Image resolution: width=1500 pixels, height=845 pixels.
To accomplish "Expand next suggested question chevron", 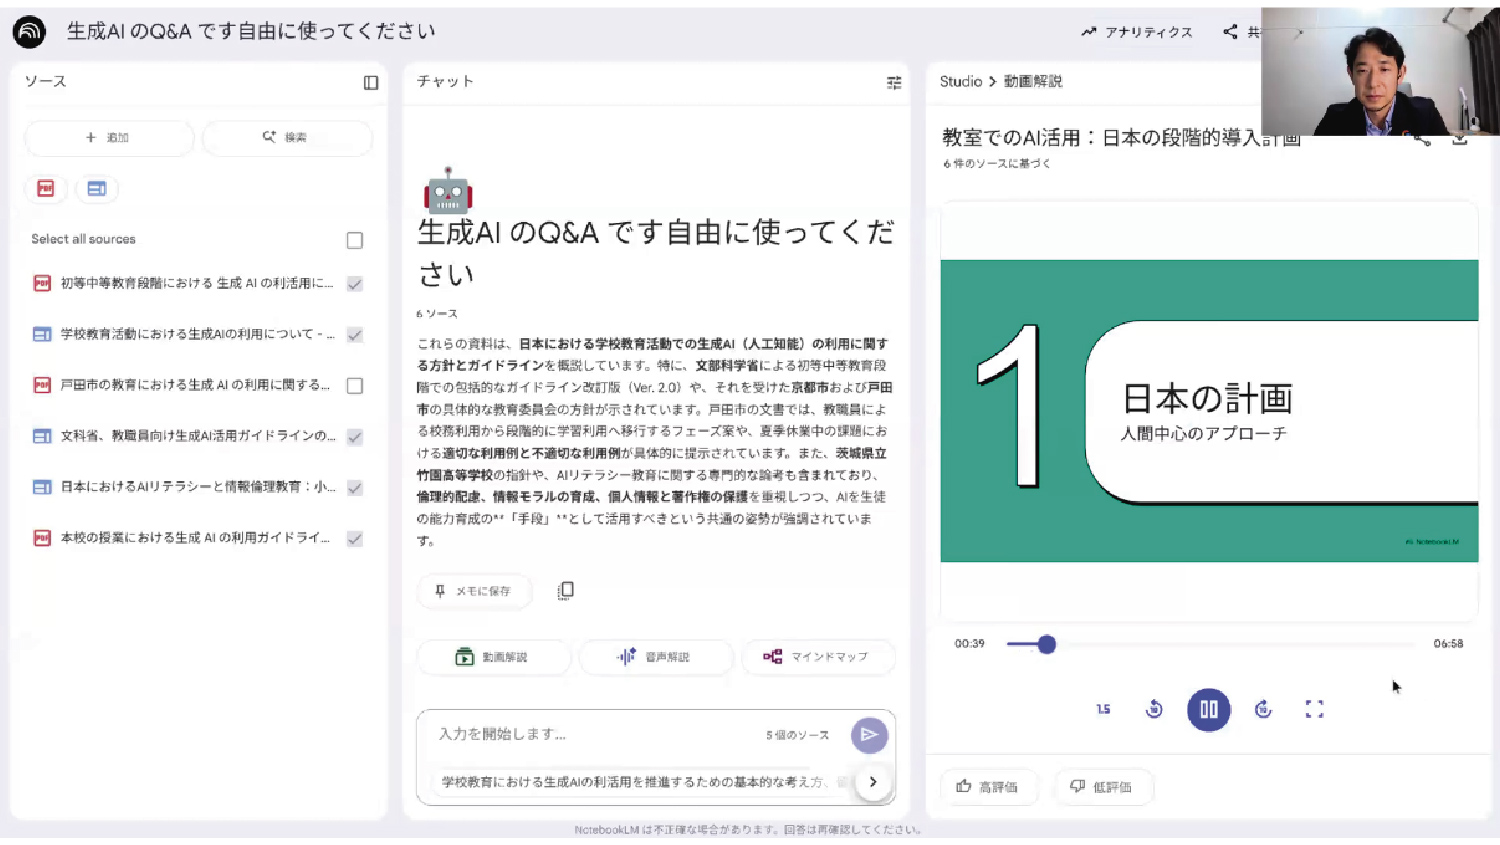I will click(873, 782).
